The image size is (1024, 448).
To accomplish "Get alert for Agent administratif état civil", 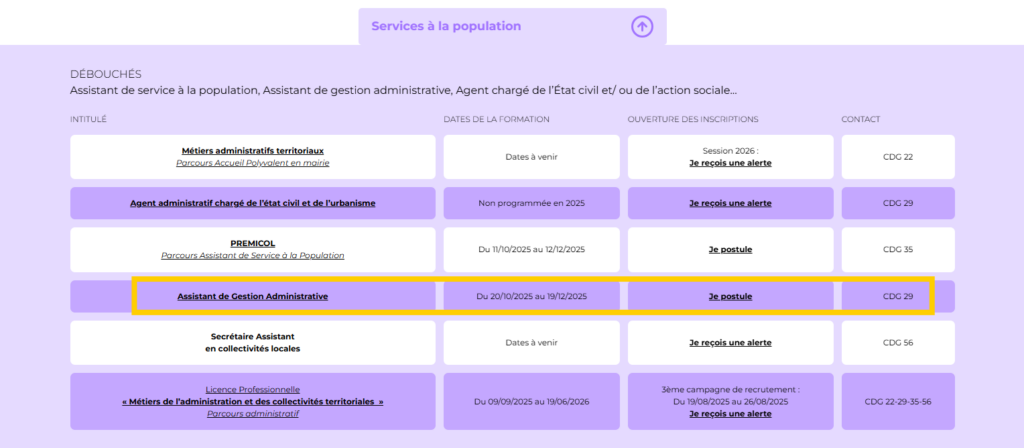I will tap(730, 203).
